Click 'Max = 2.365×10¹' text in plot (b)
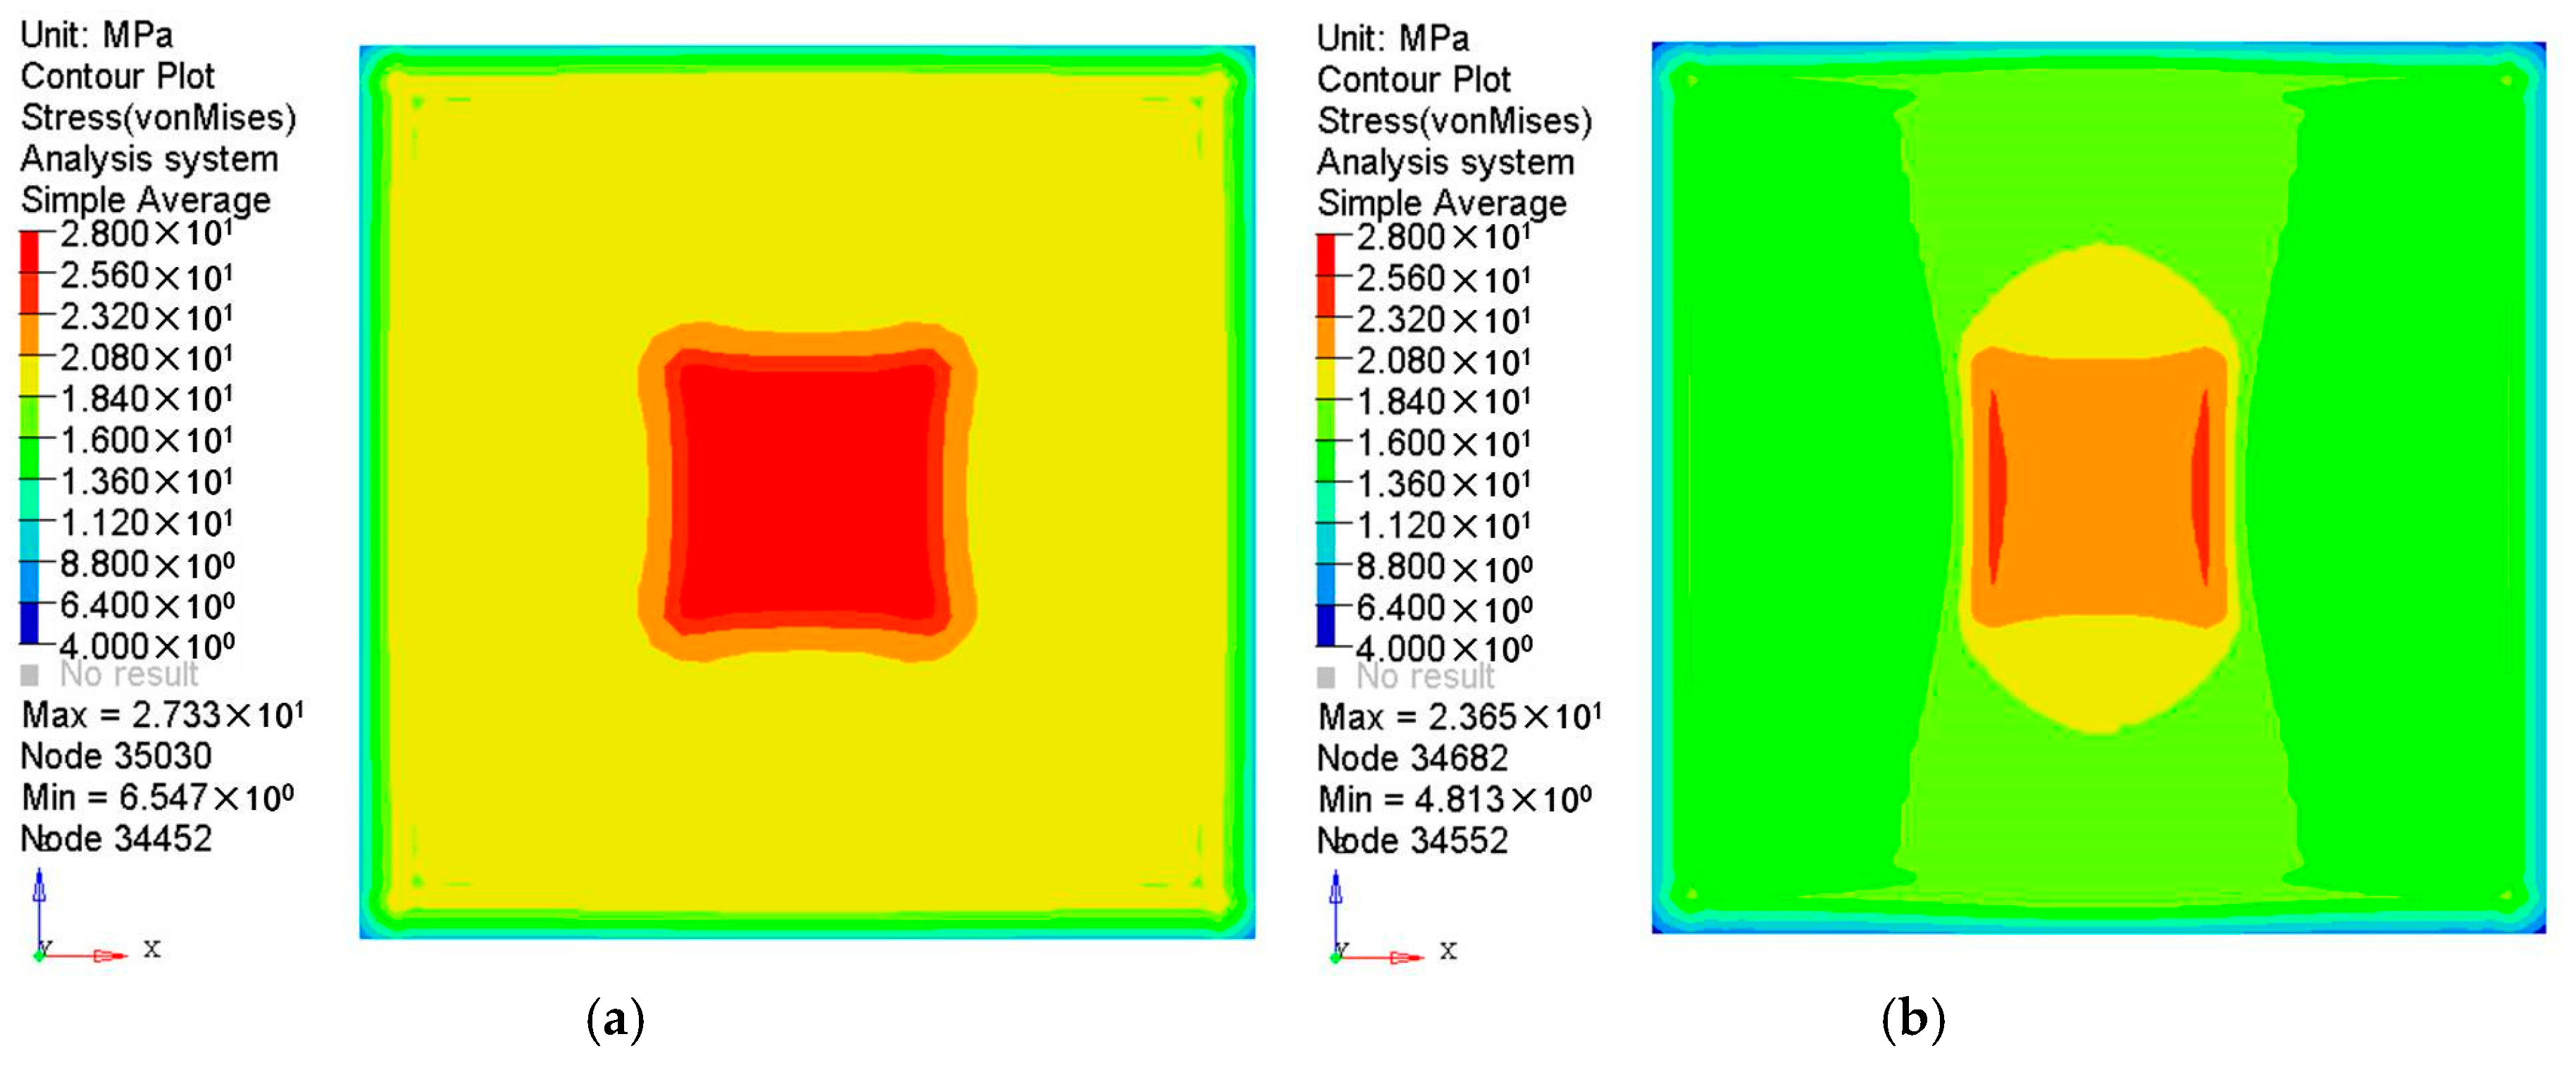Viewport: 2576px width, 1070px height. pyautogui.click(x=1459, y=717)
